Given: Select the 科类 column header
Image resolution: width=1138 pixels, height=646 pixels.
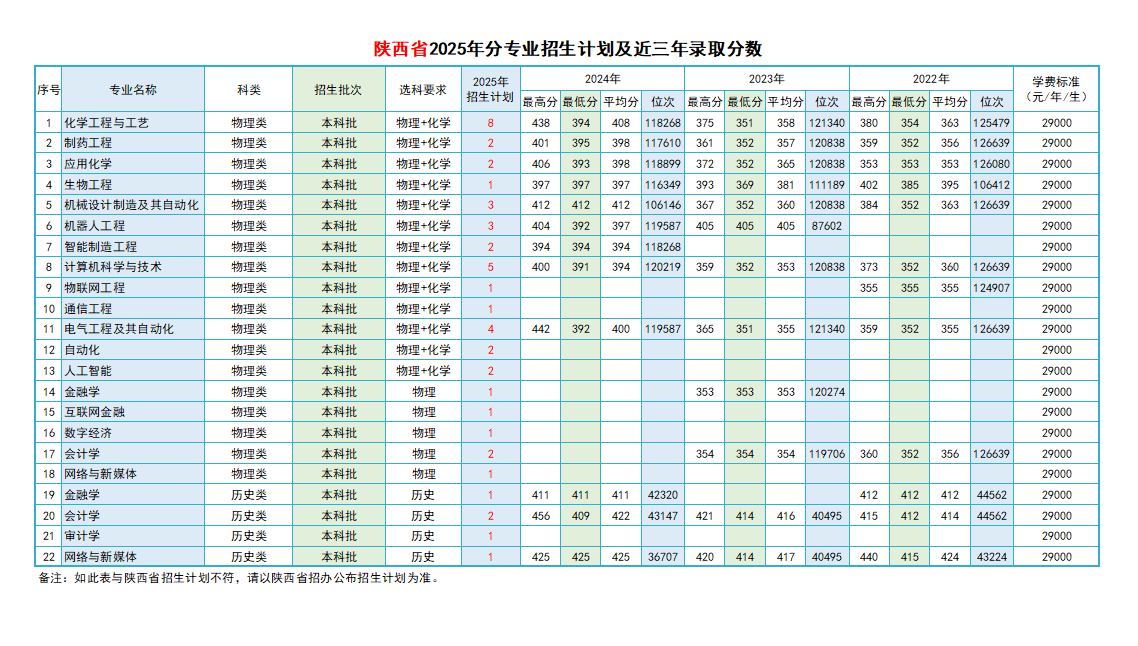Looking at the screenshot, I should click(248, 89).
